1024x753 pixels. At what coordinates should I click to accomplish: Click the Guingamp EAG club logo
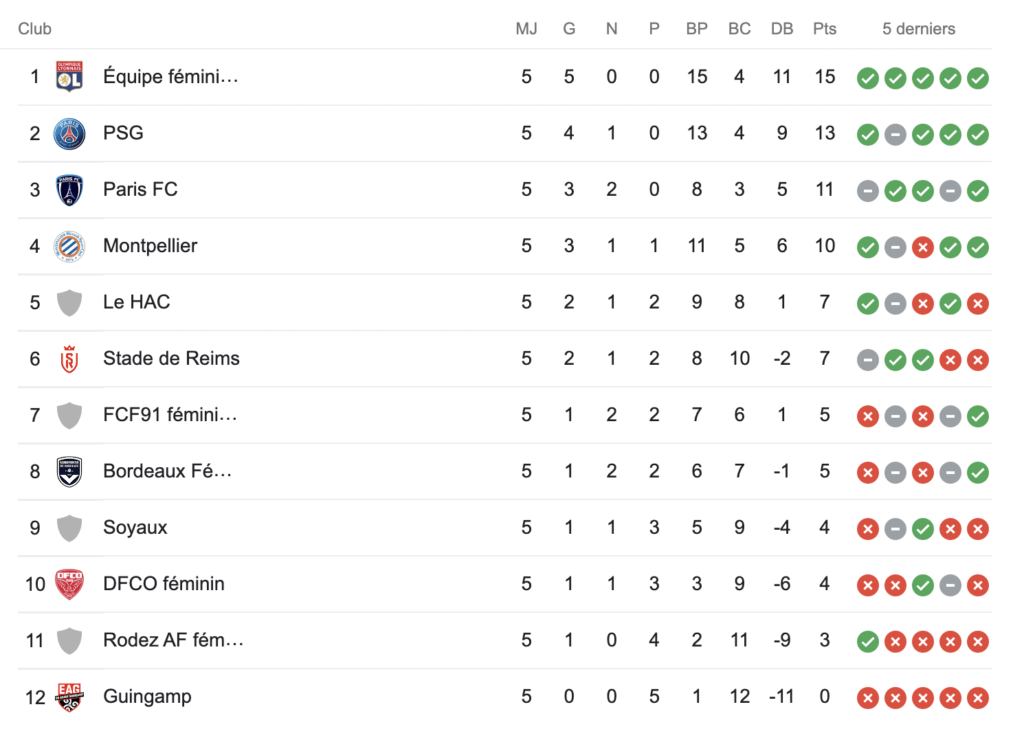pyautogui.click(x=69, y=697)
